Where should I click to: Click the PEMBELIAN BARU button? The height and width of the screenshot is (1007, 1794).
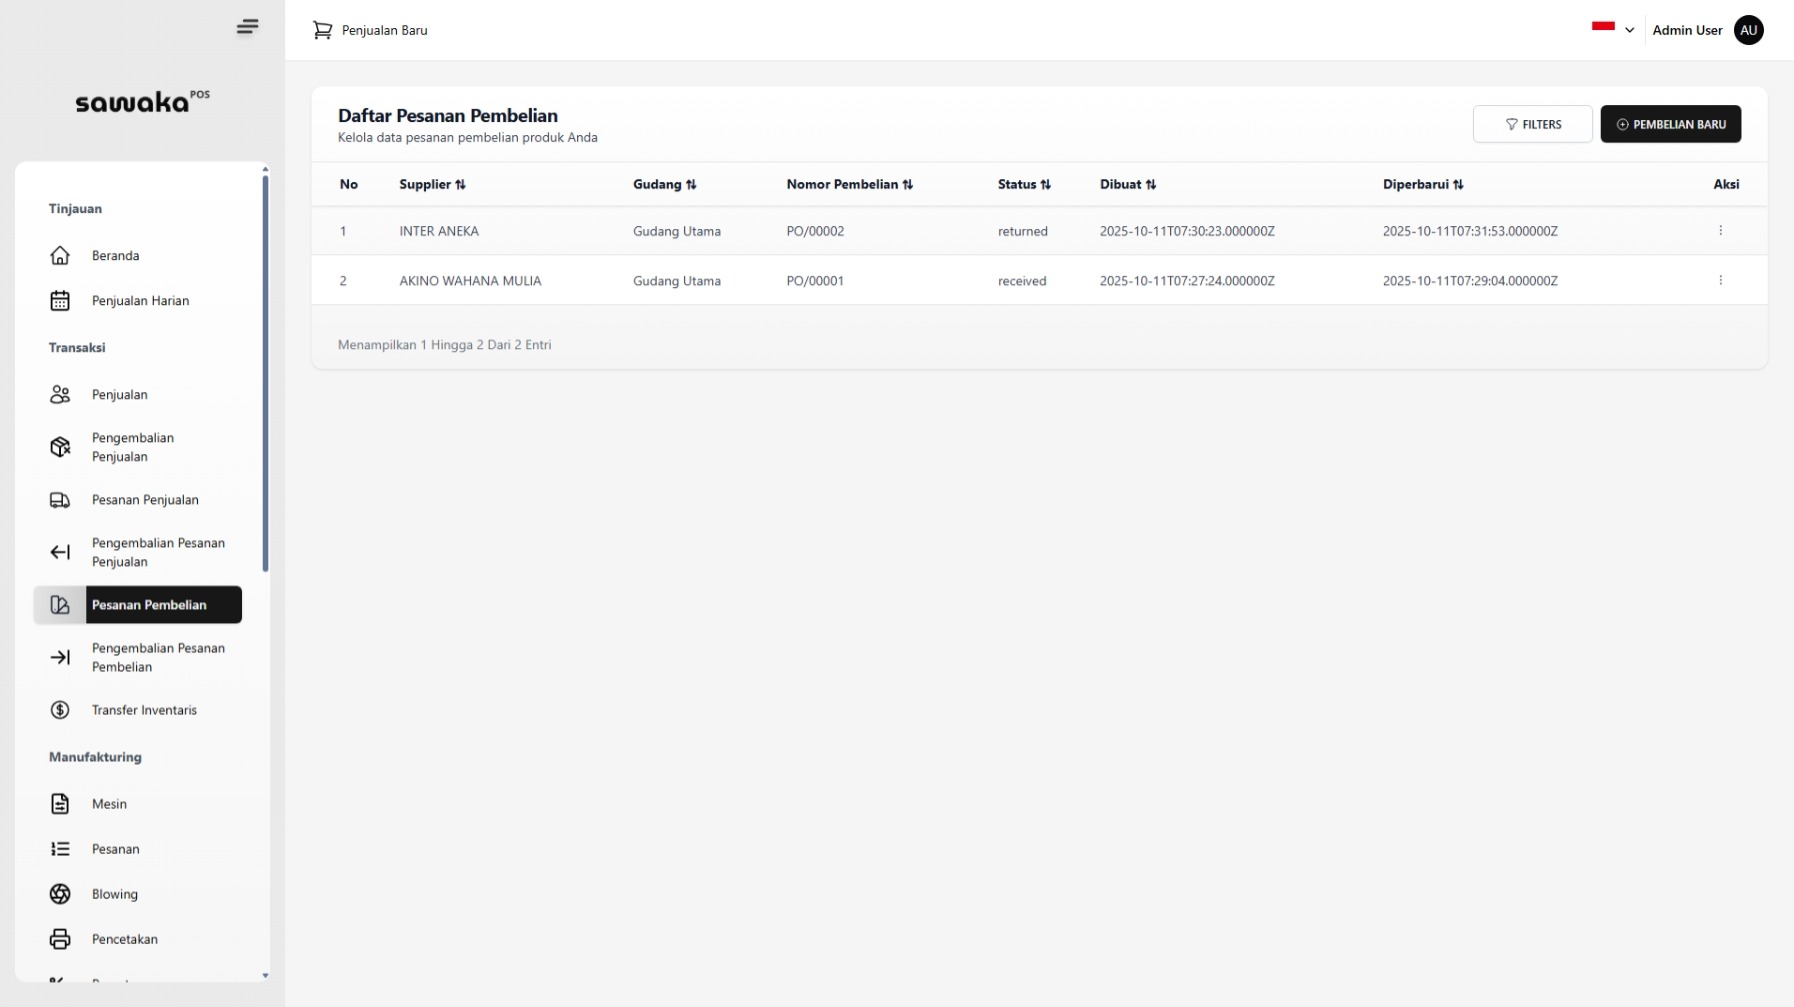pyautogui.click(x=1670, y=124)
